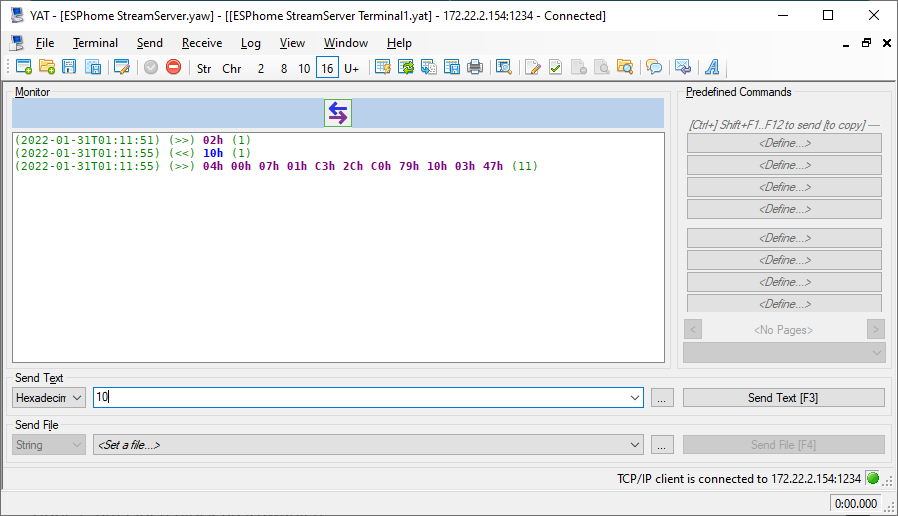Expand the Send File path dropdown arrow
This screenshot has height=516, width=898.
635,445
